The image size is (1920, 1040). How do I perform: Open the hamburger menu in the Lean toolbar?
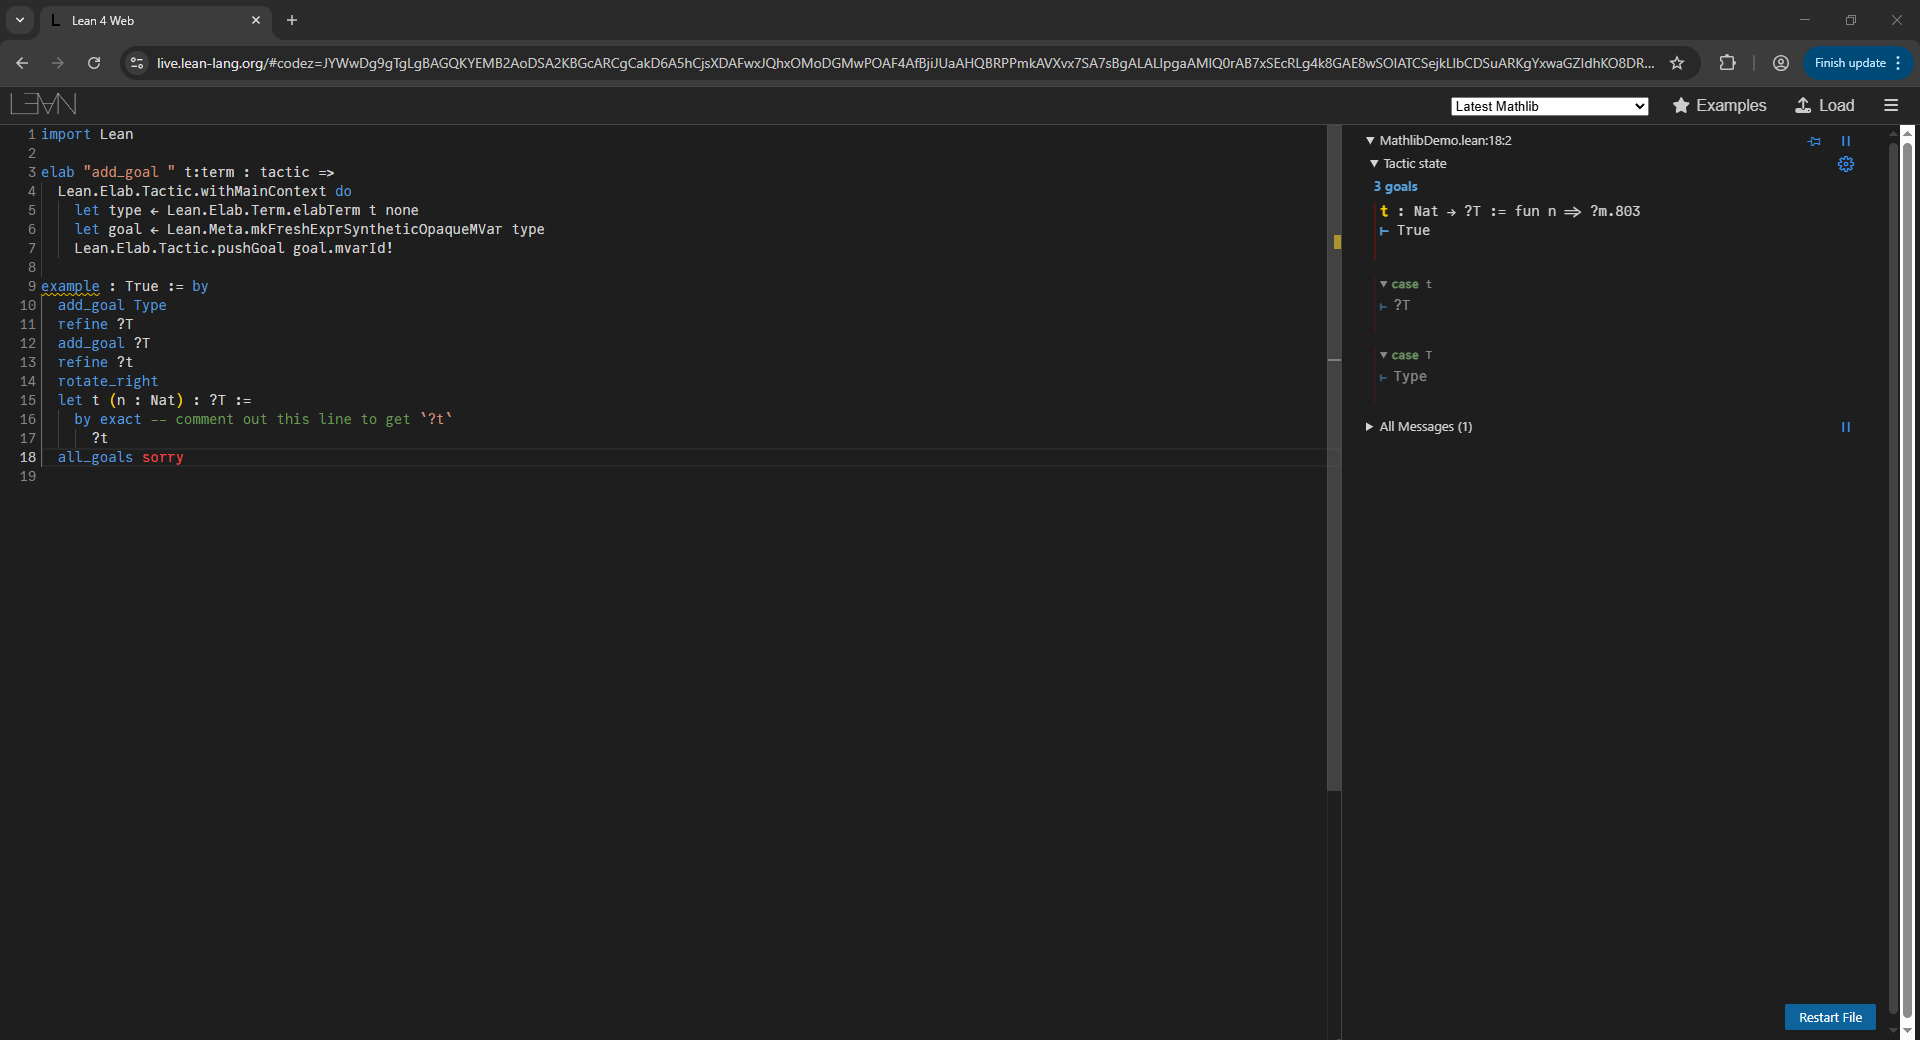click(1890, 105)
